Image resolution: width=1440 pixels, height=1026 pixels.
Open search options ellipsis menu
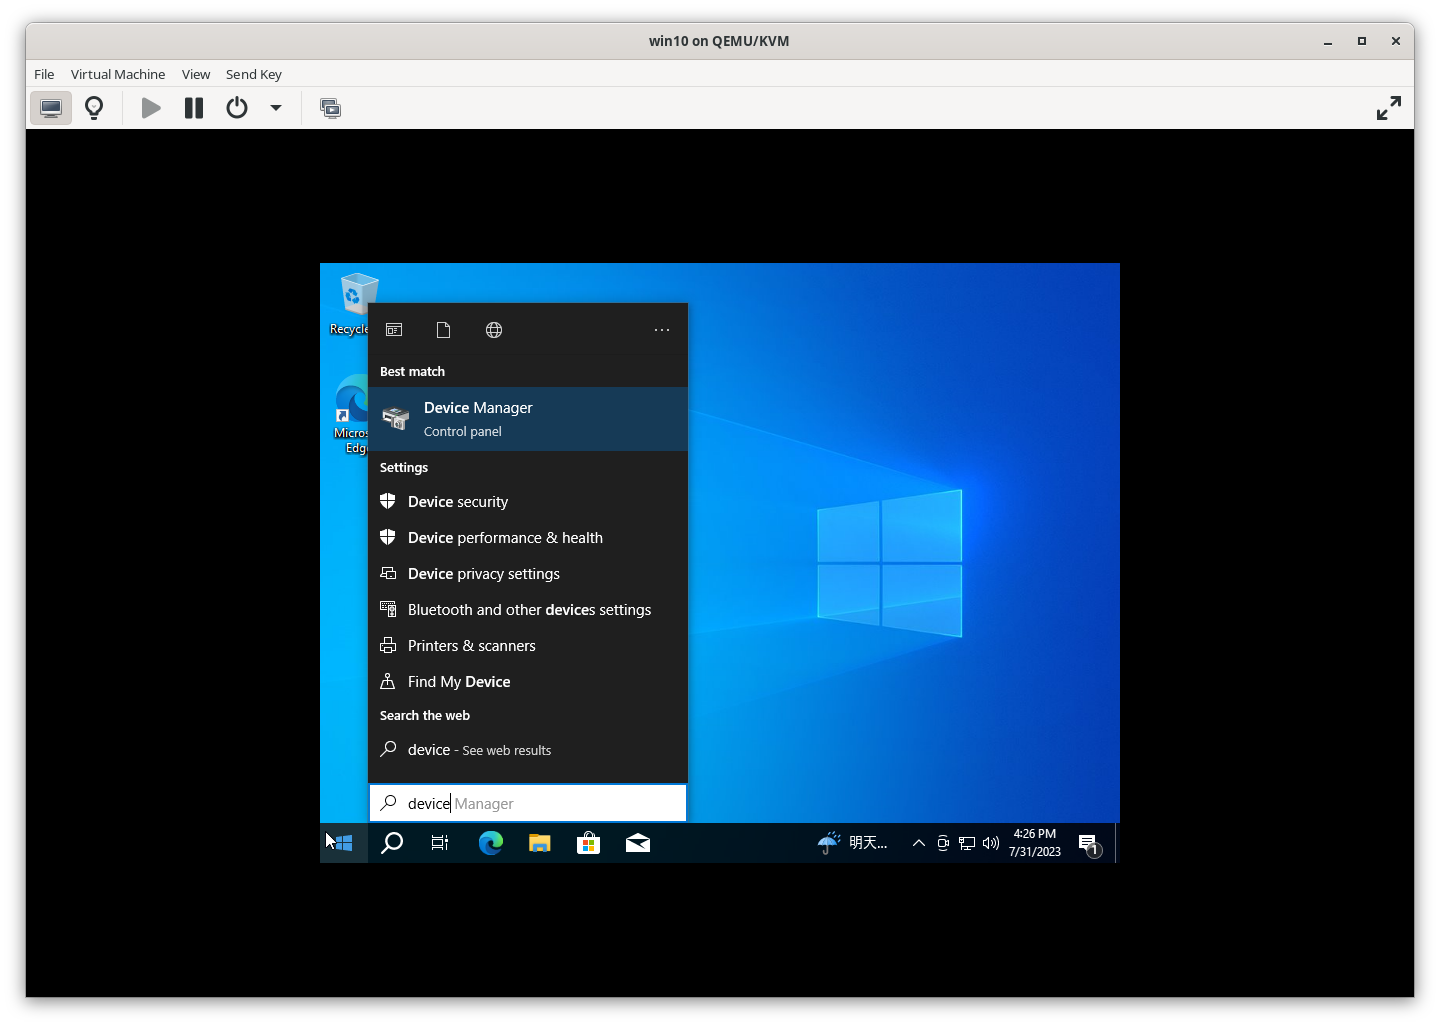click(662, 330)
